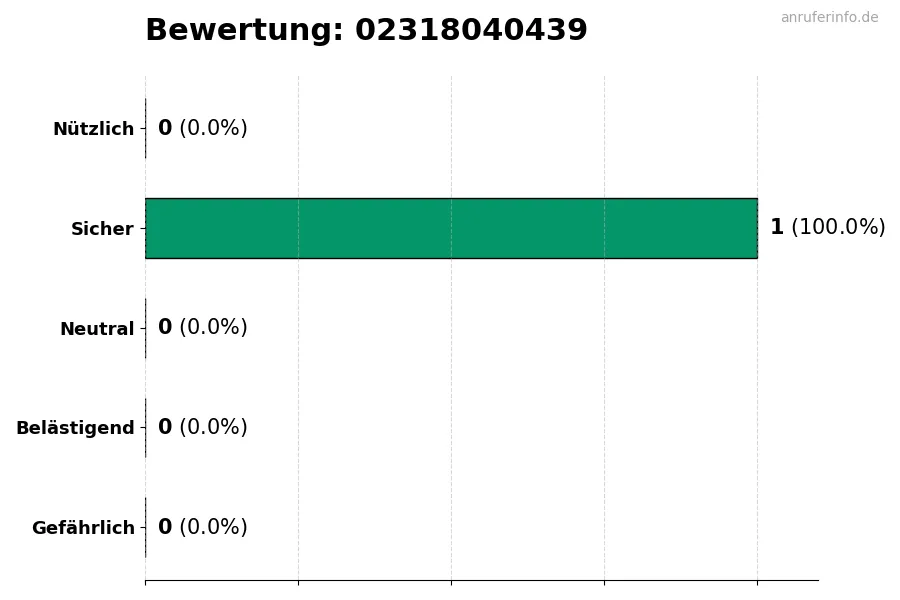Click the leftmost x-axis tick mark
The image size is (900, 600).
coord(145,582)
